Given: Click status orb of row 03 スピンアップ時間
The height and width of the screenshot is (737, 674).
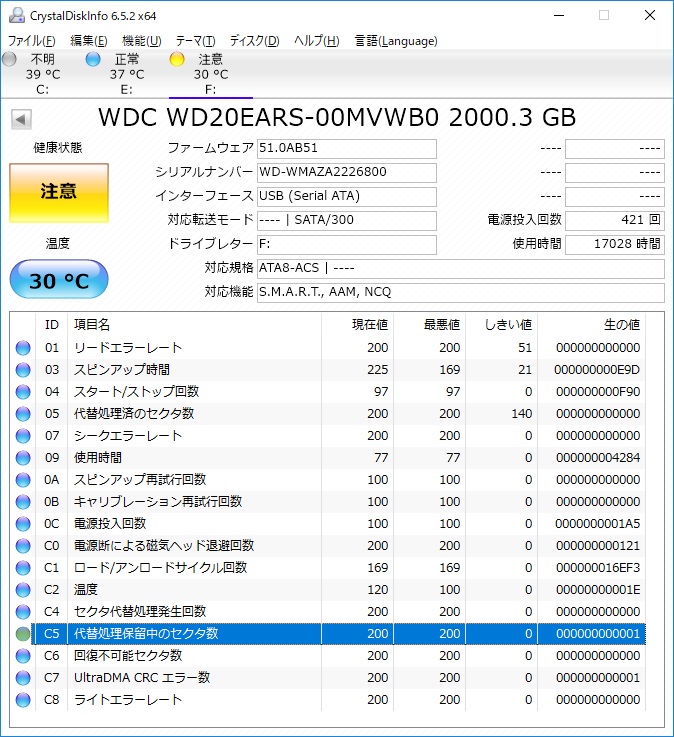Looking at the screenshot, I should click(23, 370).
